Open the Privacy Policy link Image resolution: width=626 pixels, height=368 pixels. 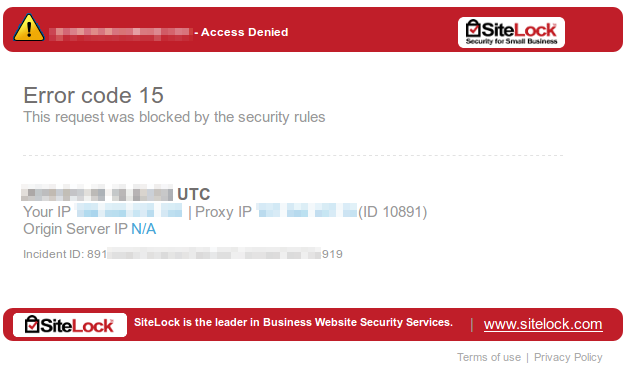coord(568,357)
